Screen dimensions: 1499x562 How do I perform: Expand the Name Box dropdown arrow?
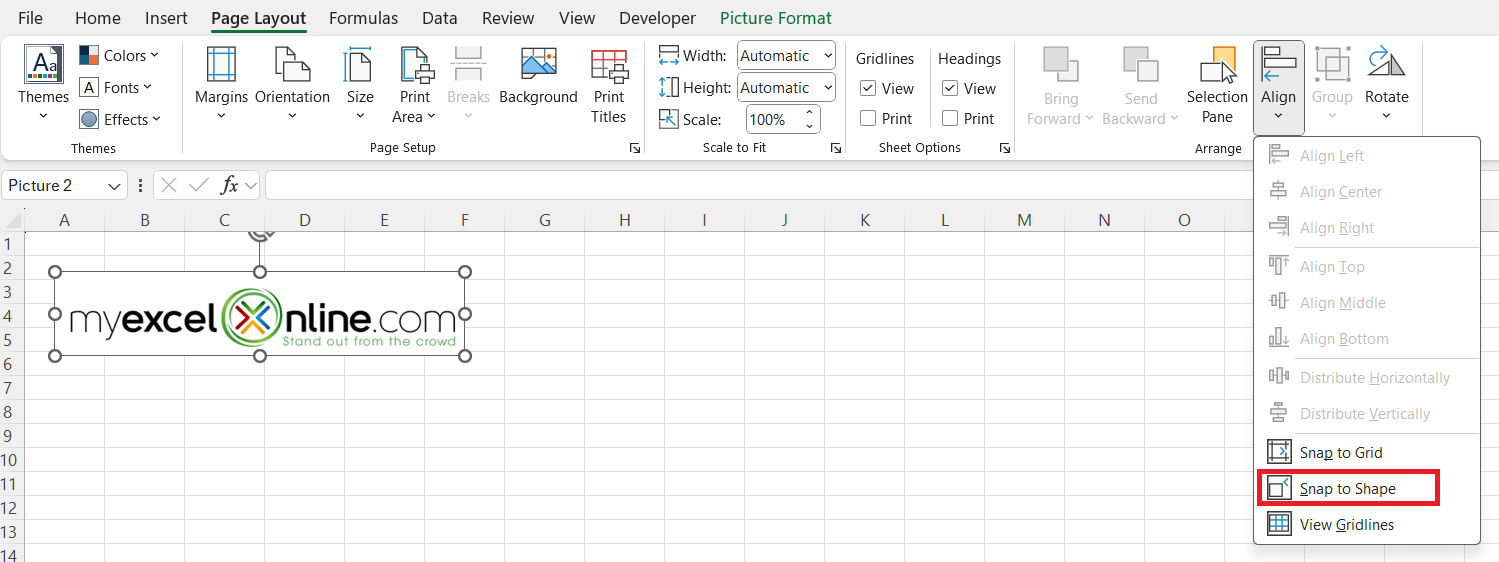point(115,186)
